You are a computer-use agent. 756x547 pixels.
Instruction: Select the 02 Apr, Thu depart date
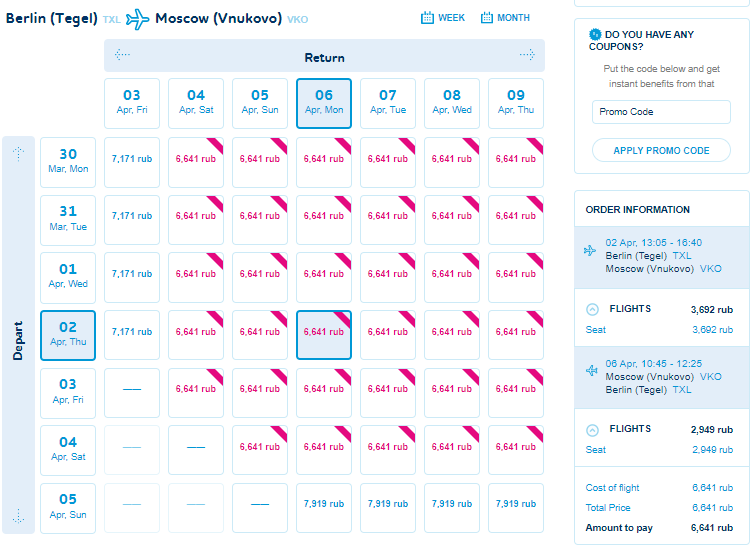pos(68,335)
